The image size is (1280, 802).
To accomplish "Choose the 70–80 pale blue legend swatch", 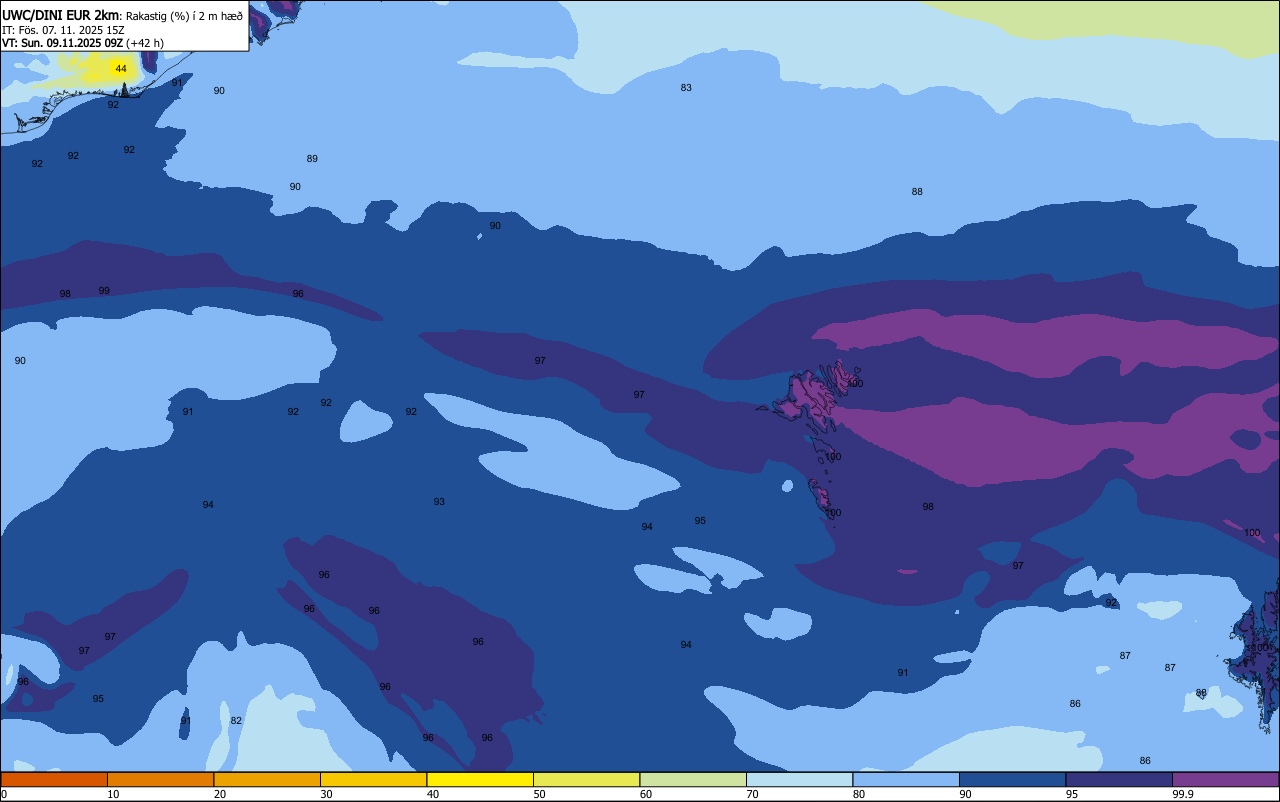I will point(799,779).
